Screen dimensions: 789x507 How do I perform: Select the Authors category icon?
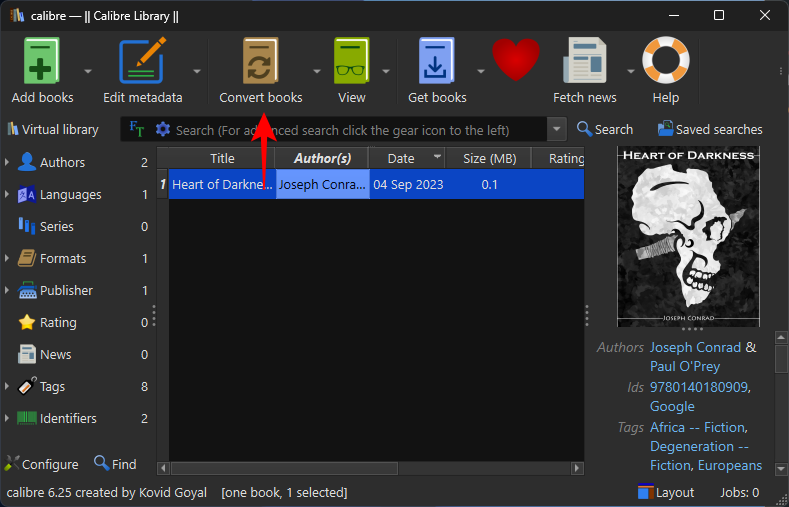27,162
